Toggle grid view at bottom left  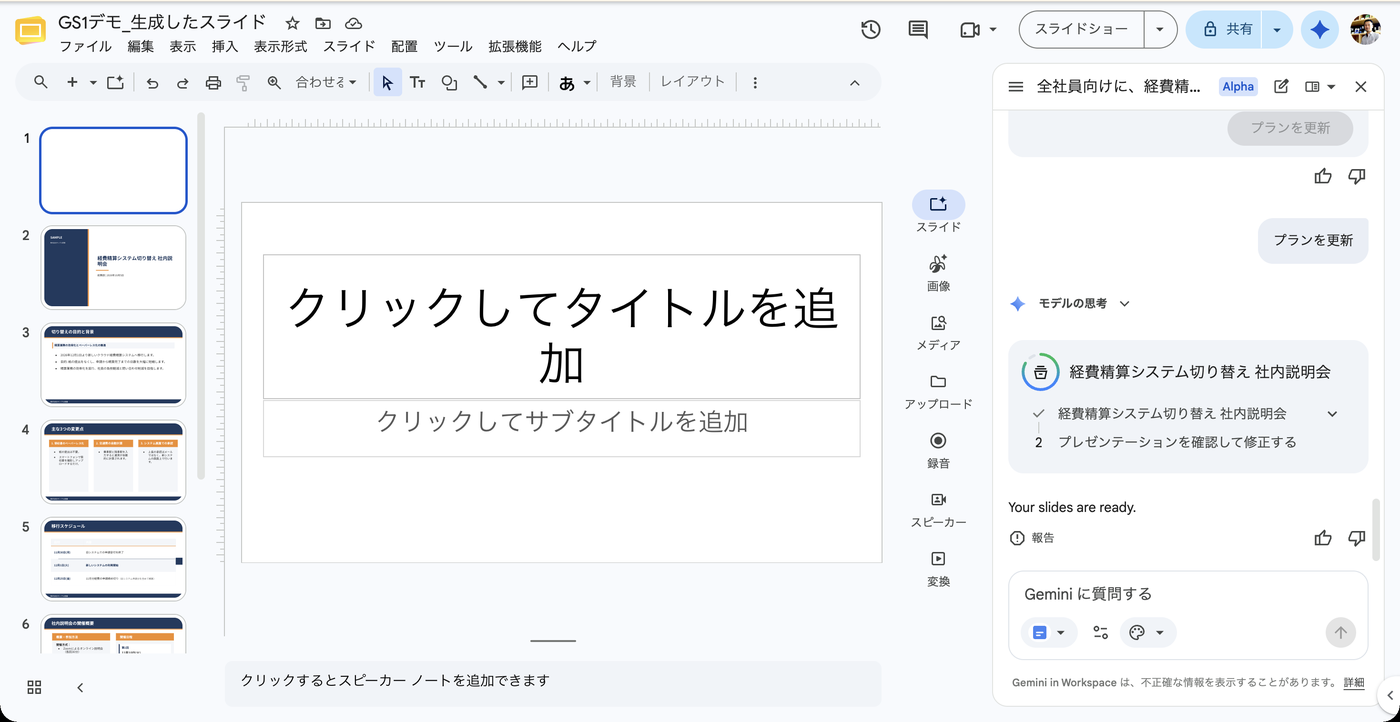pos(34,687)
